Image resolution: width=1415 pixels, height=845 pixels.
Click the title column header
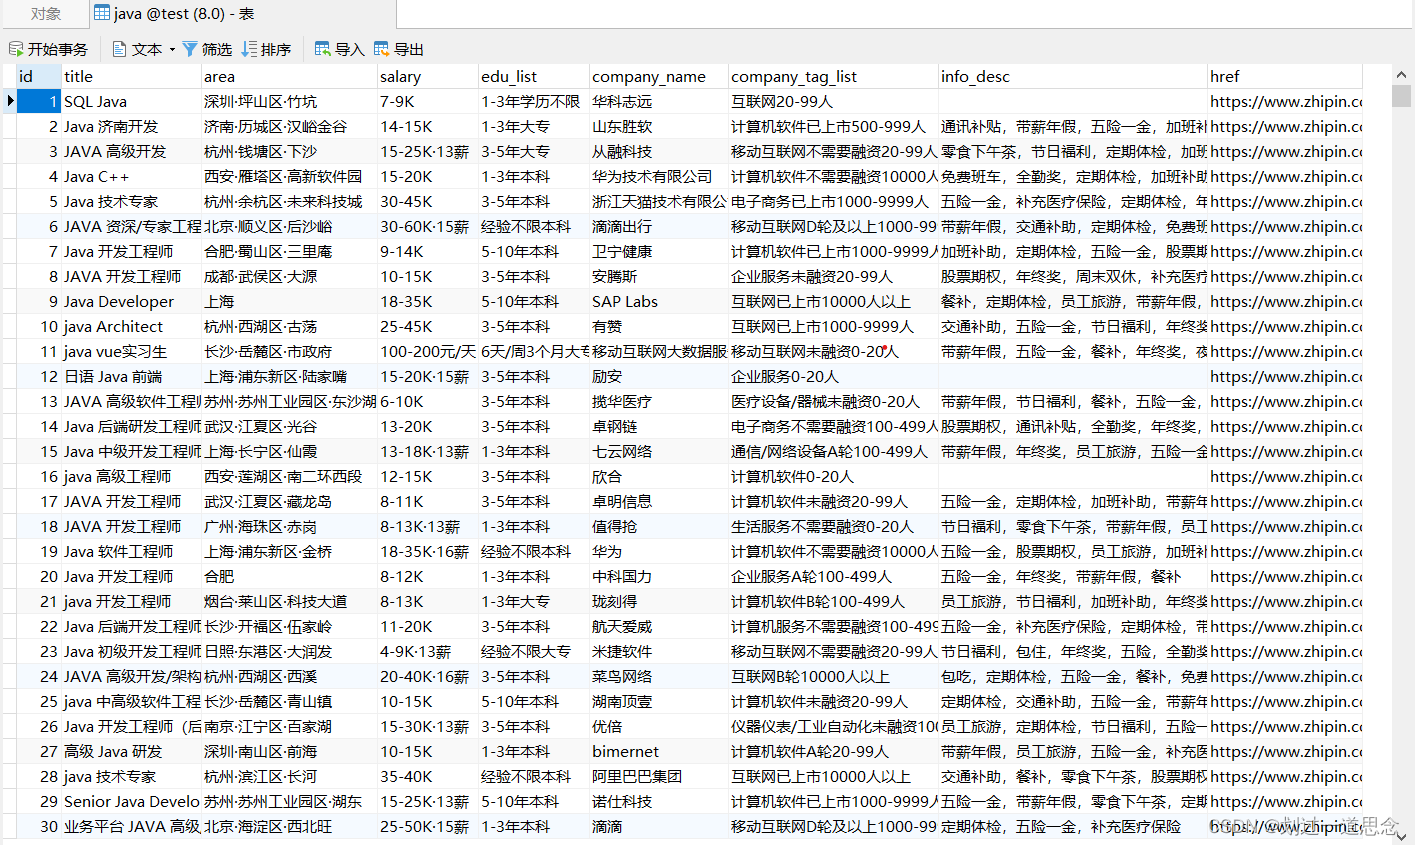pyautogui.click(x=132, y=76)
